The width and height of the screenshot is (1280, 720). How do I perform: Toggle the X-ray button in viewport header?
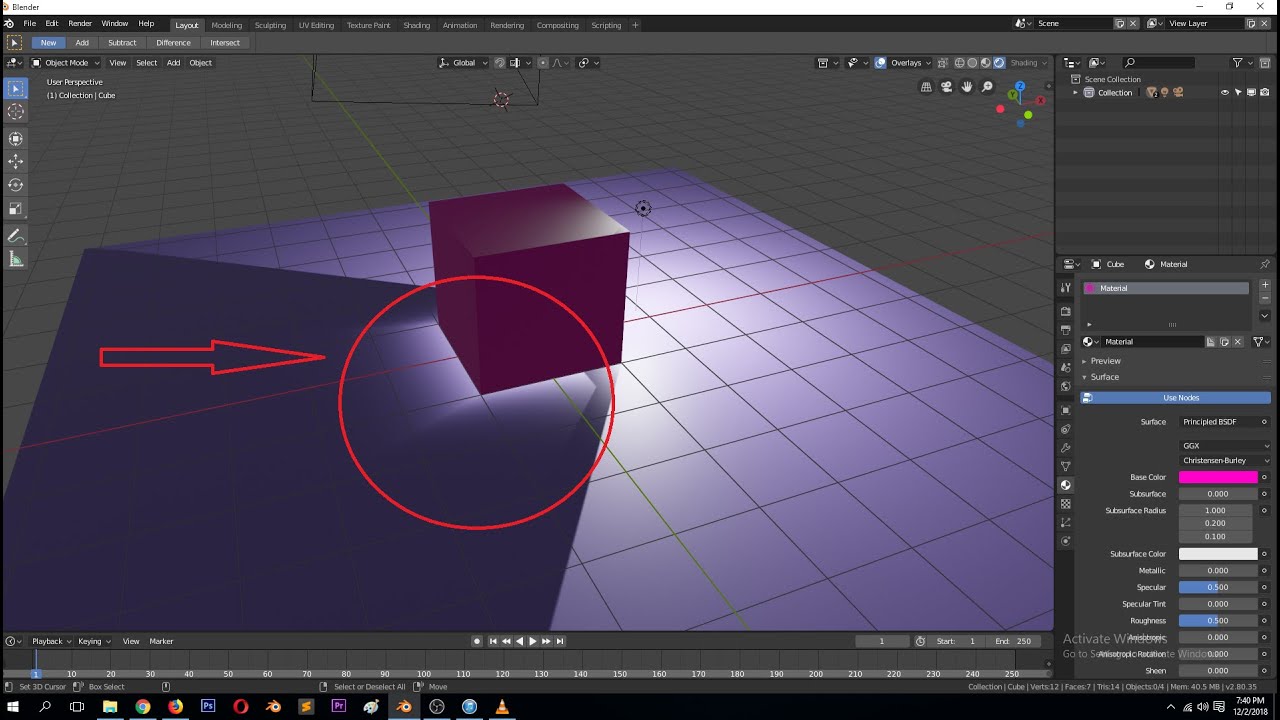[942, 63]
